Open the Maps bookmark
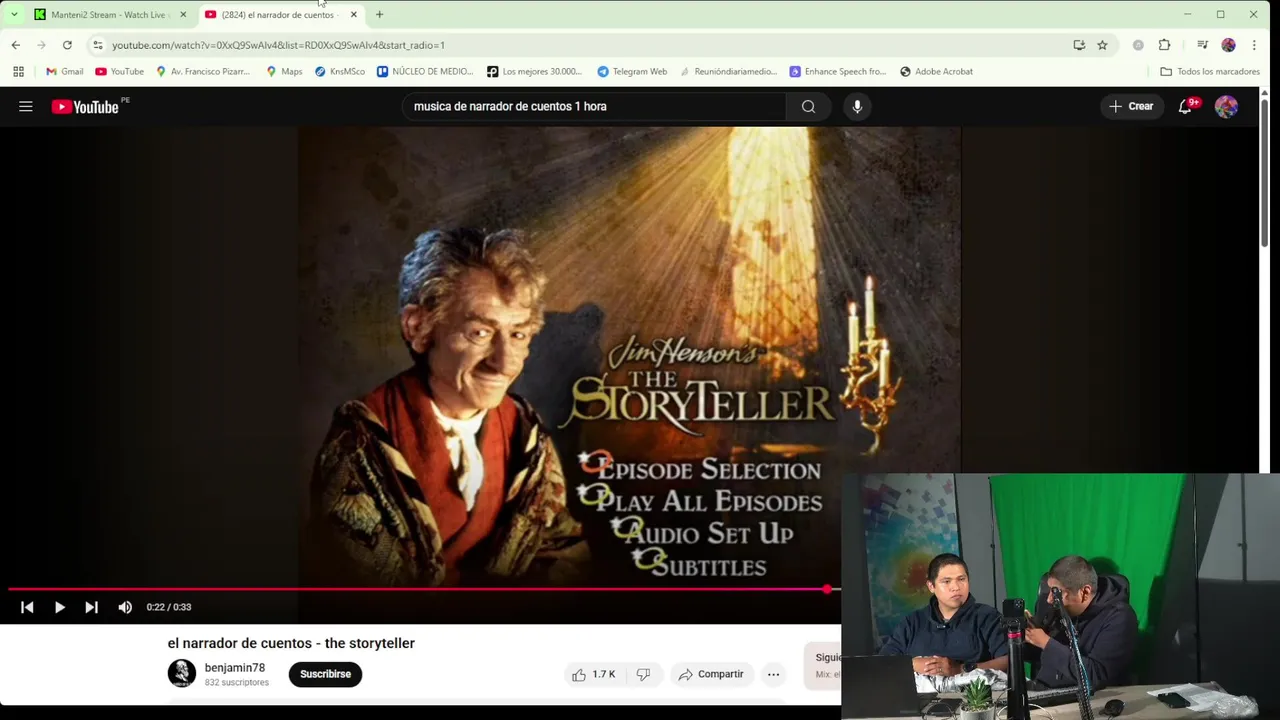 [x=284, y=72]
